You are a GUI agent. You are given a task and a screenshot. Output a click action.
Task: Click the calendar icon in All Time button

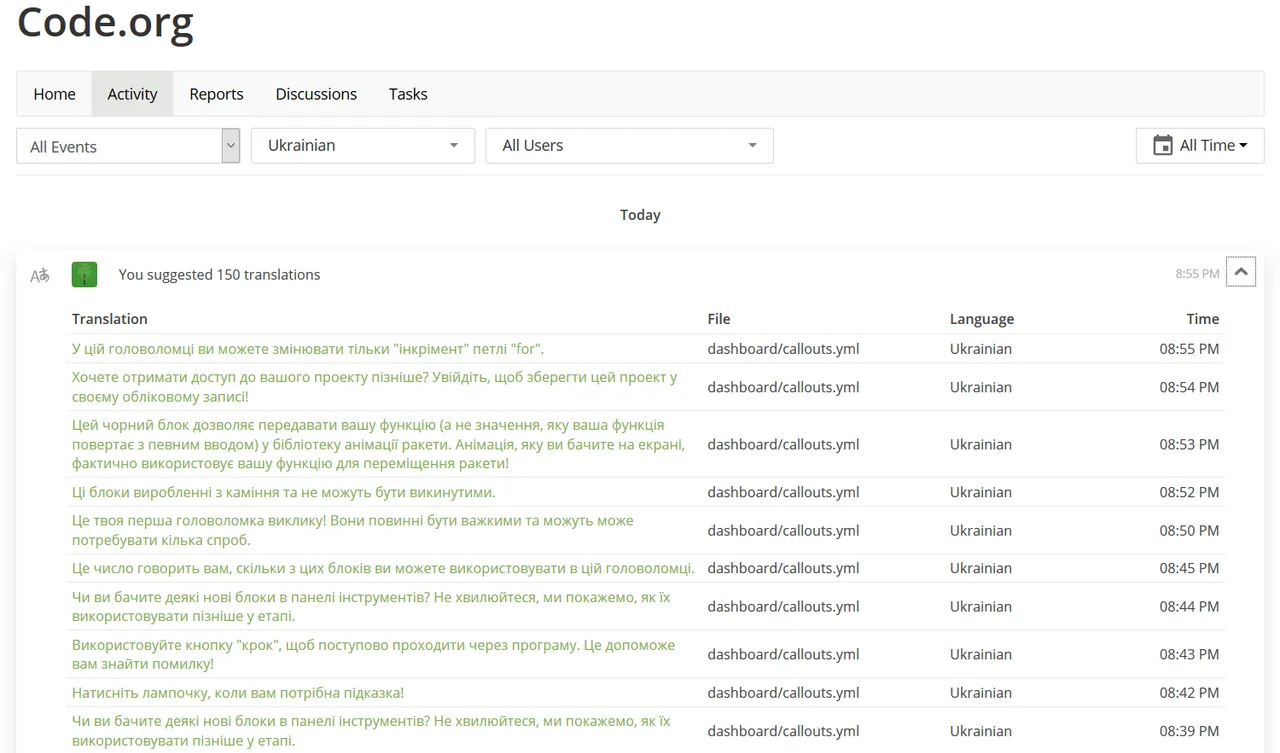click(x=1162, y=146)
